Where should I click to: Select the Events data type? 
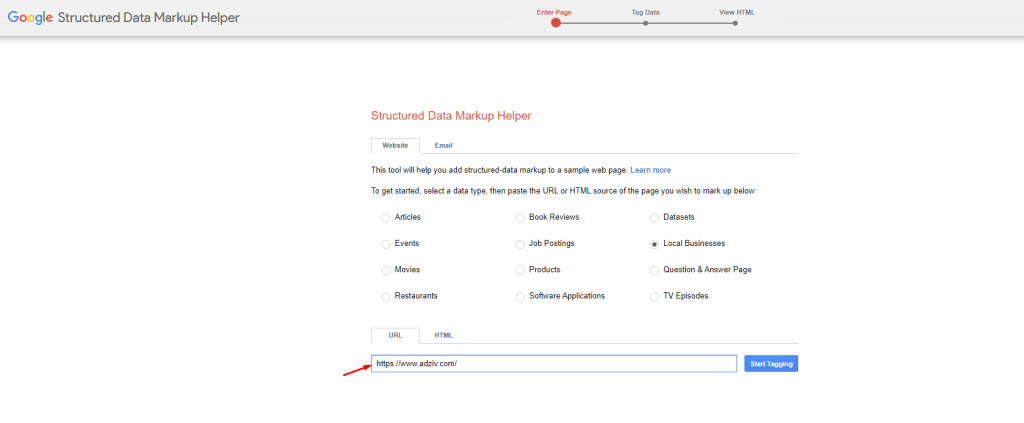click(386, 244)
